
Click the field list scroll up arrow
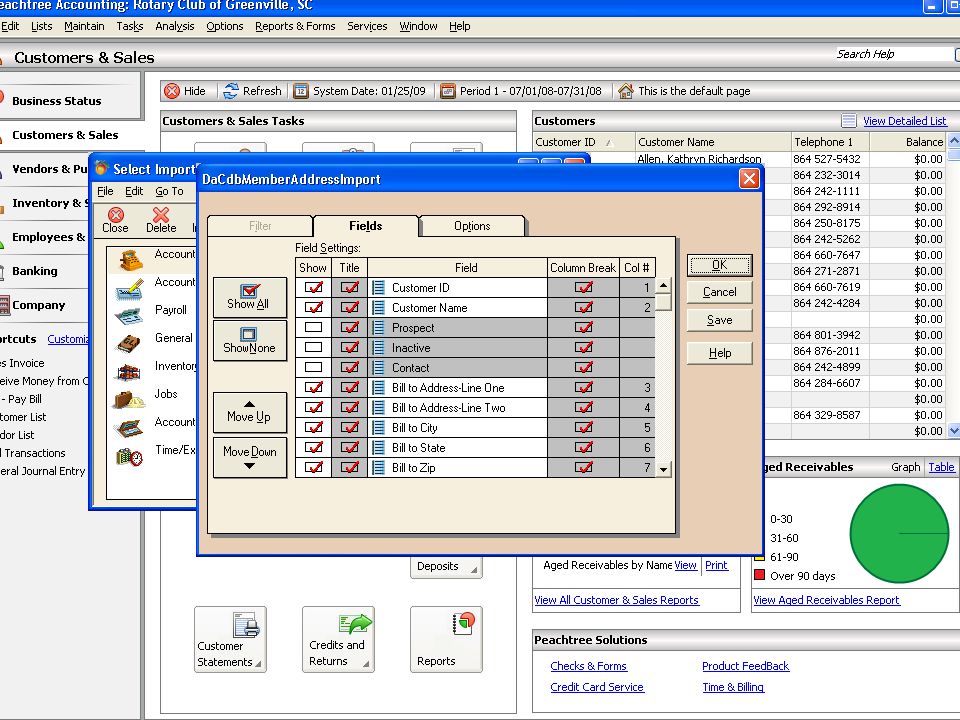(x=664, y=286)
